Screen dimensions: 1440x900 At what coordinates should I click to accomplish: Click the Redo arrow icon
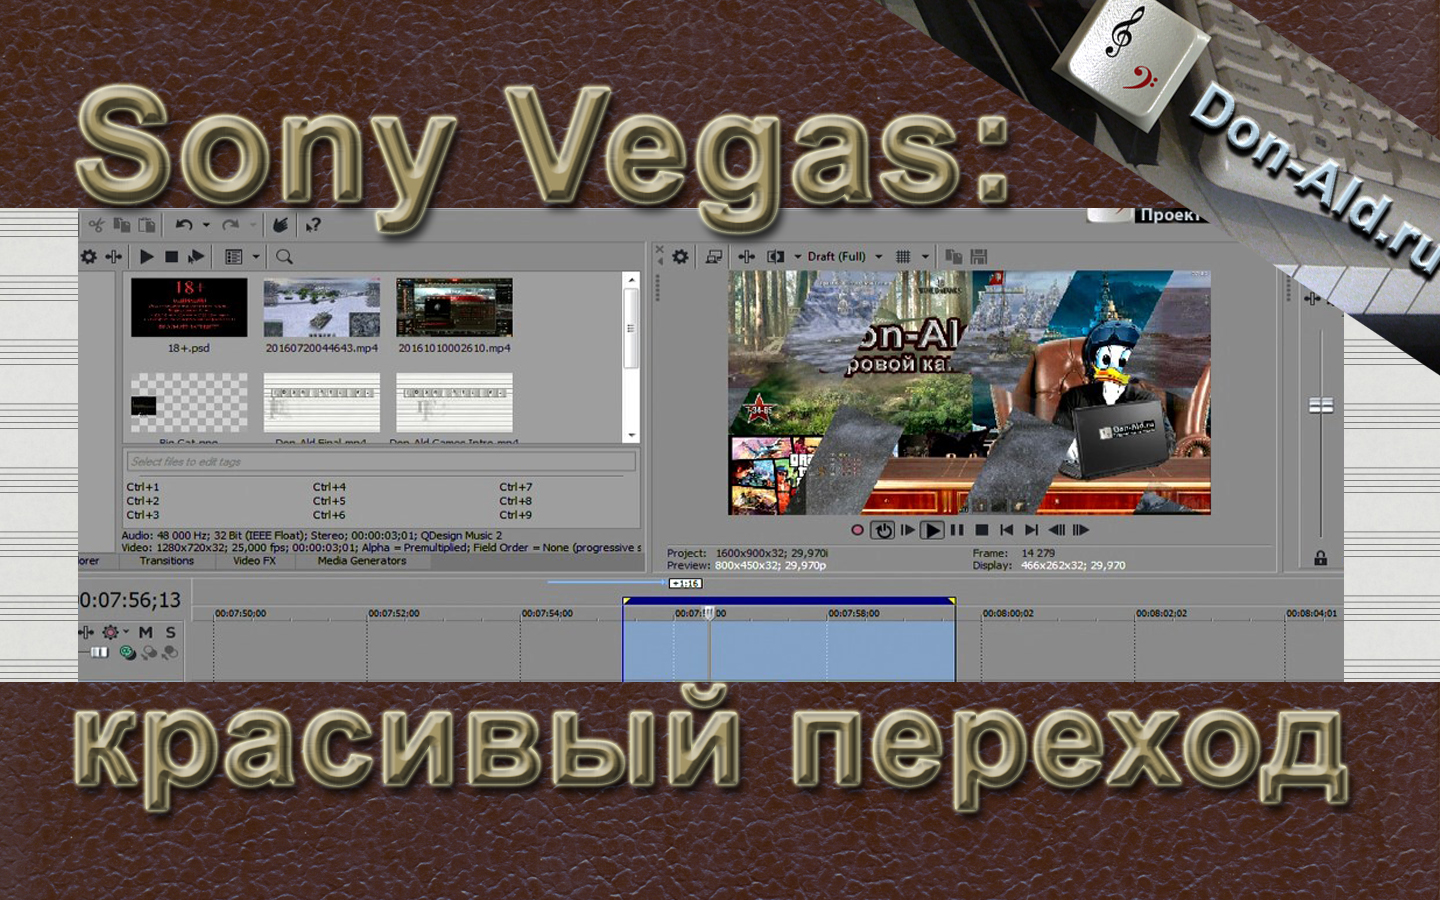click(x=230, y=225)
